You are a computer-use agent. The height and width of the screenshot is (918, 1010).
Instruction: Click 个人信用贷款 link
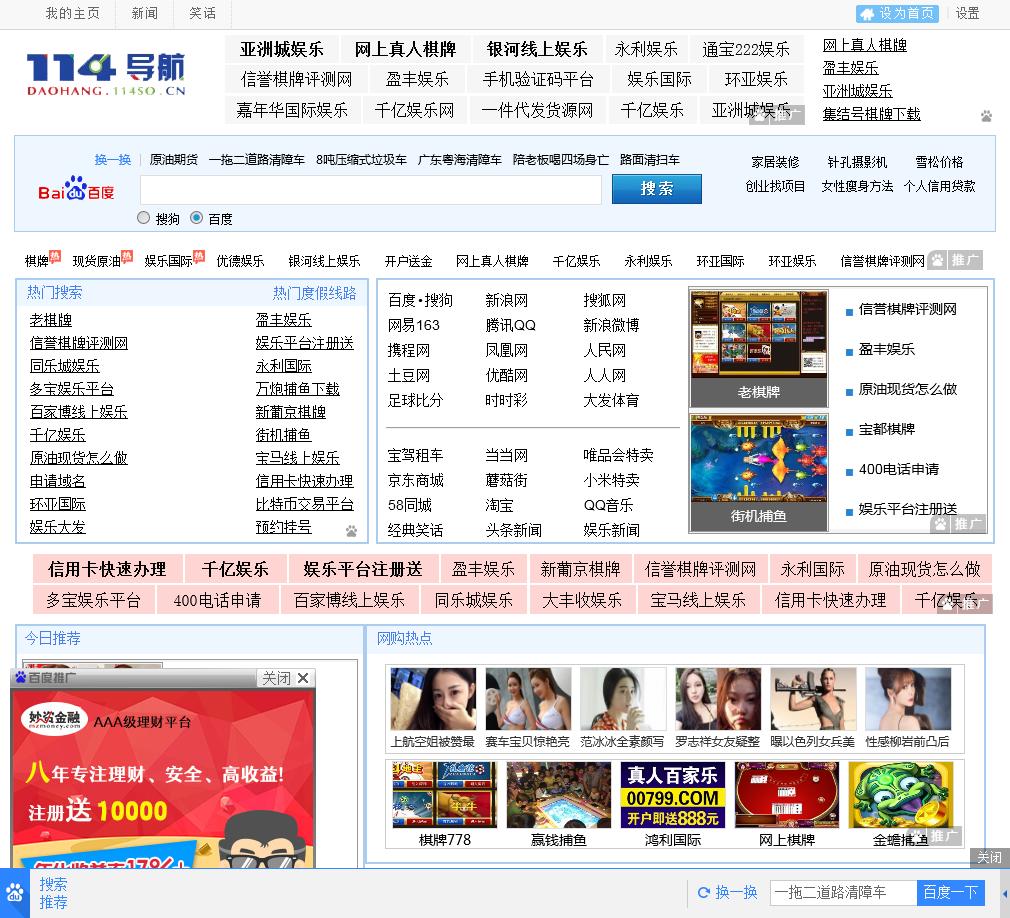coord(939,186)
